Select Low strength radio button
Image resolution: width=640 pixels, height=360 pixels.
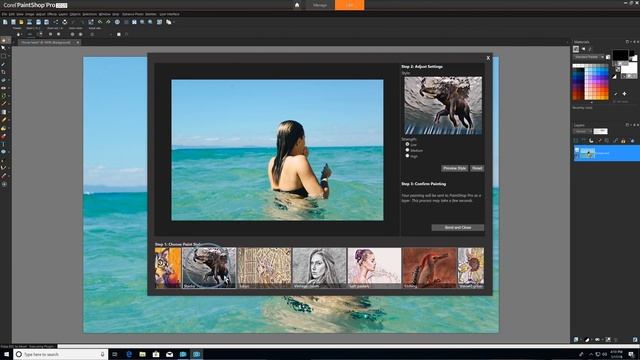[407, 144]
